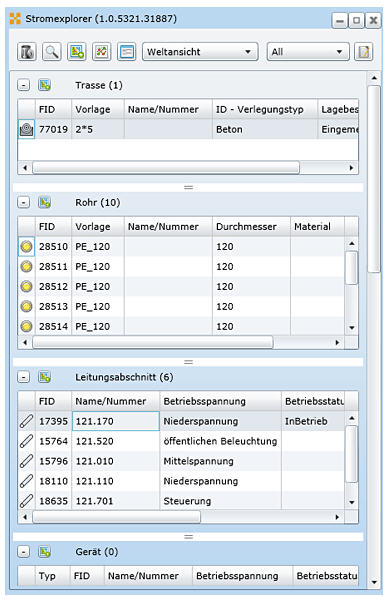391x599 pixels.
Task: Click the toolbar form/details view icon
Action: pos(127,52)
